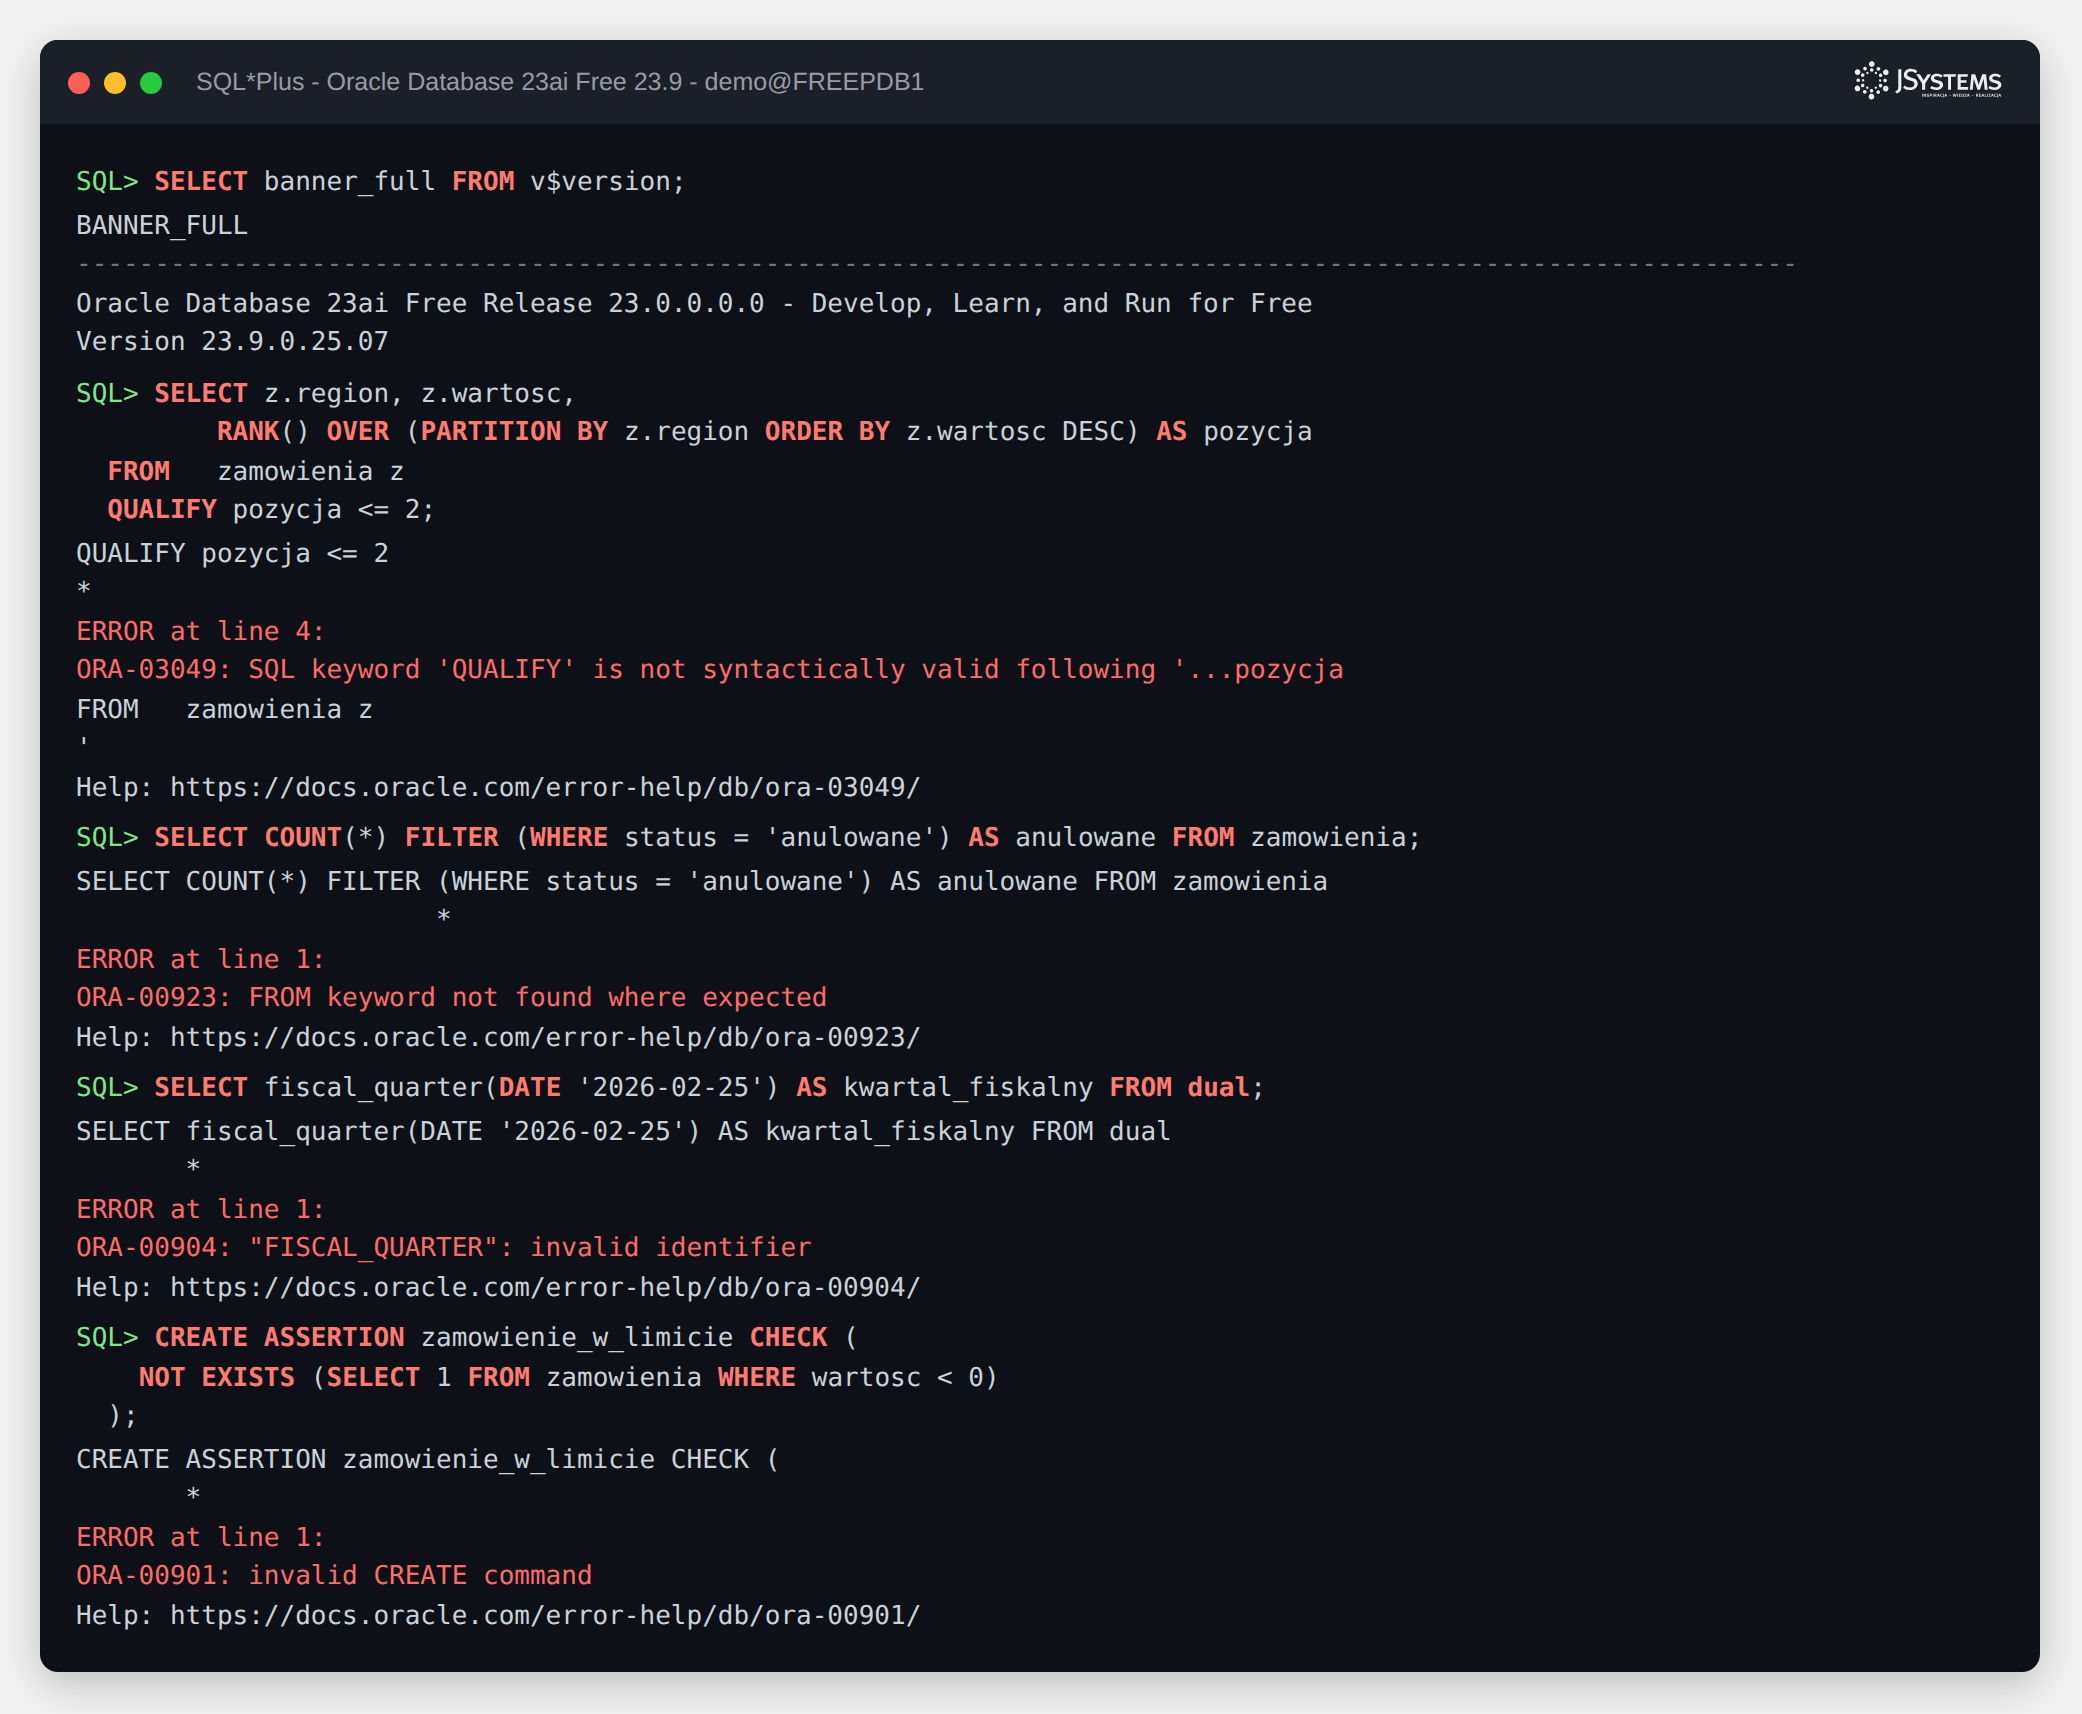Open the ora-00923 error help link
This screenshot has height=1714, width=2082.
pyautogui.click(x=545, y=1038)
